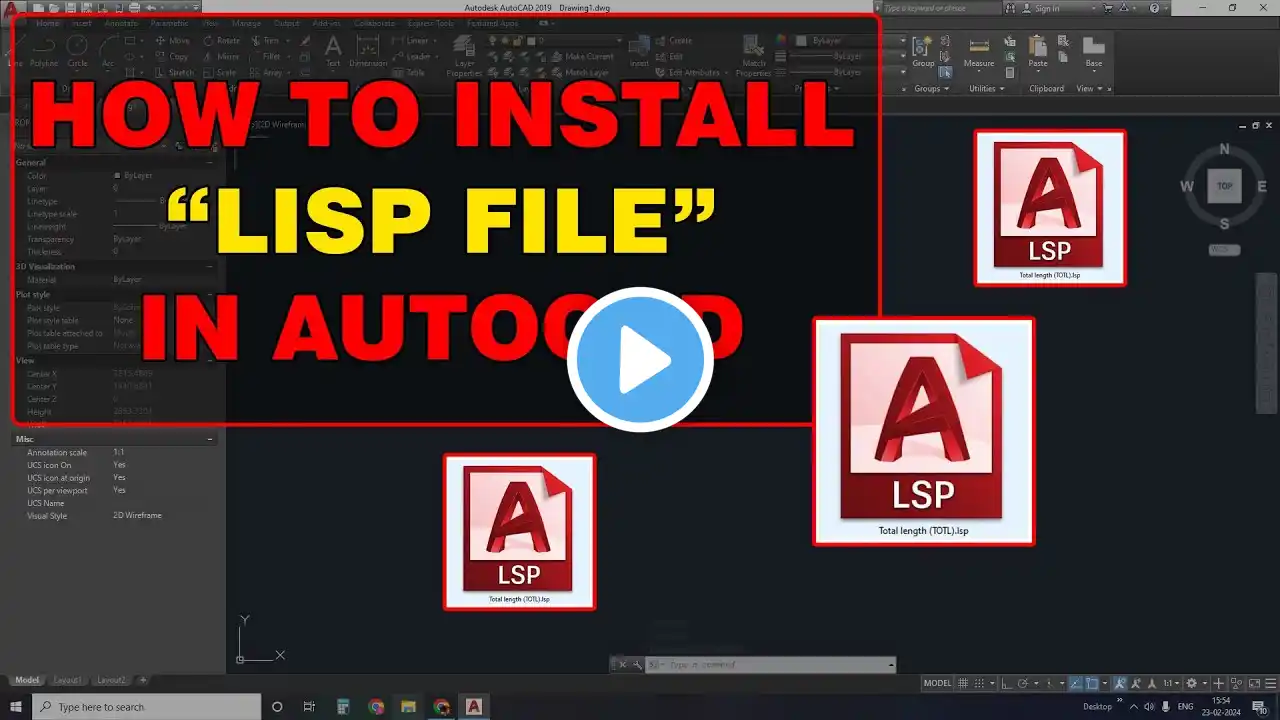Toggle Isometric Drafting in status bar
The image size is (1280, 720).
coord(1051,683)
